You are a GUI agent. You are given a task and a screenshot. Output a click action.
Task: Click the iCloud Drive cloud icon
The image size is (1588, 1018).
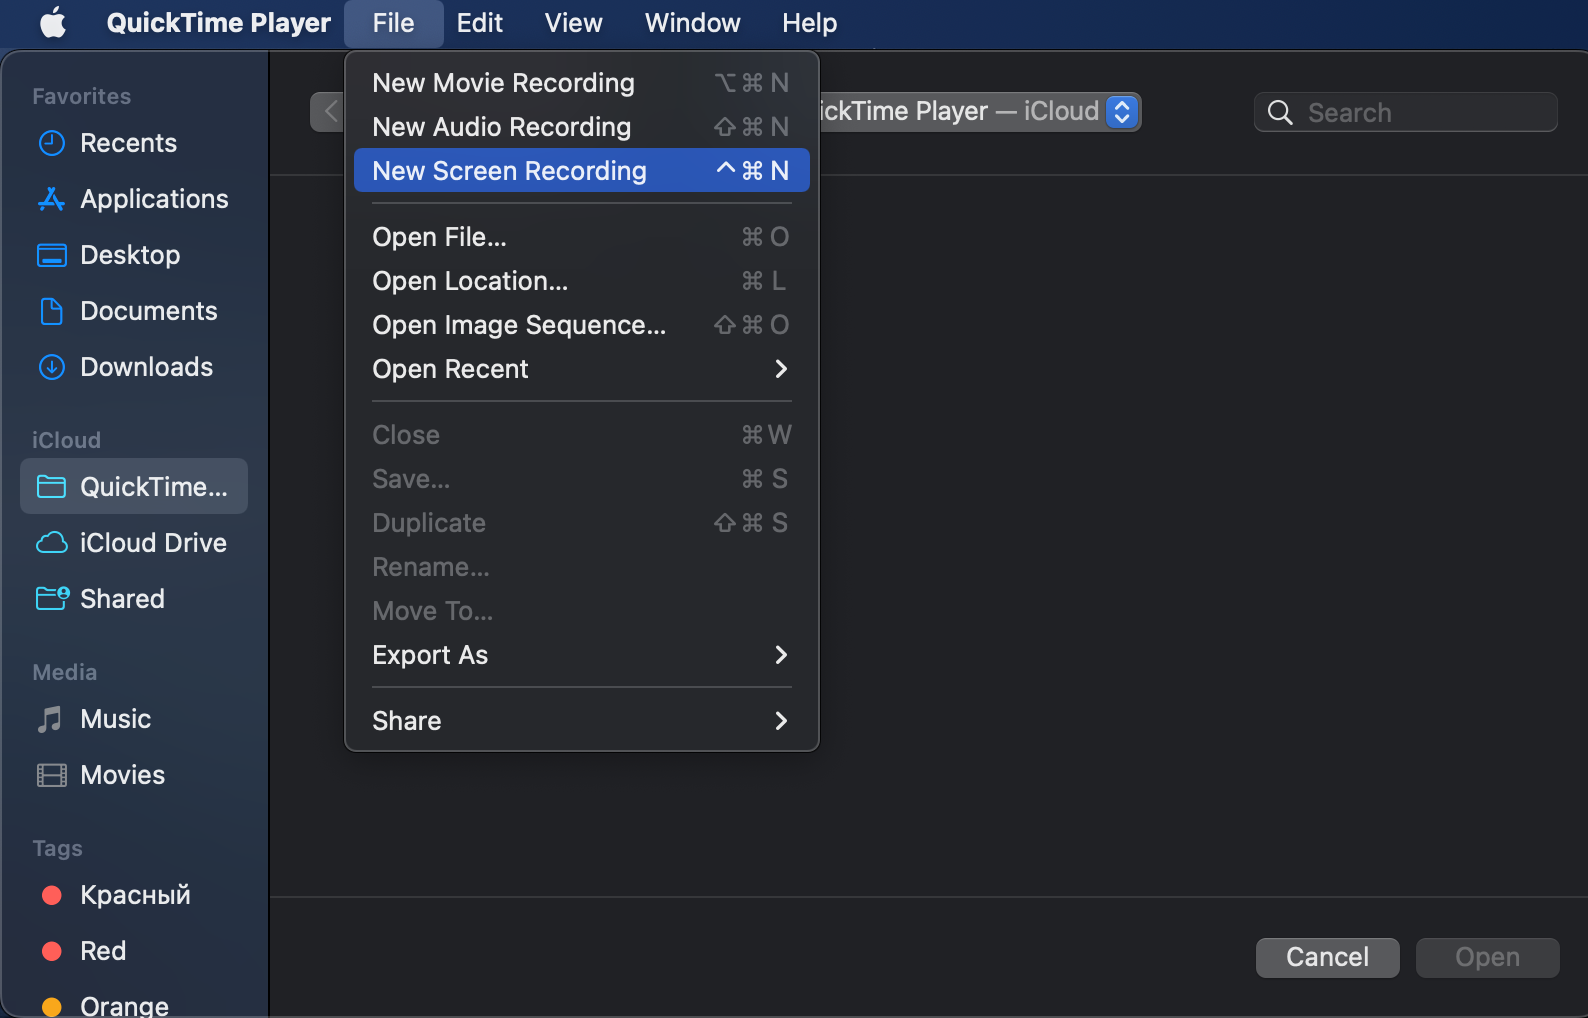pyautogui.click(x=51, y=543)
